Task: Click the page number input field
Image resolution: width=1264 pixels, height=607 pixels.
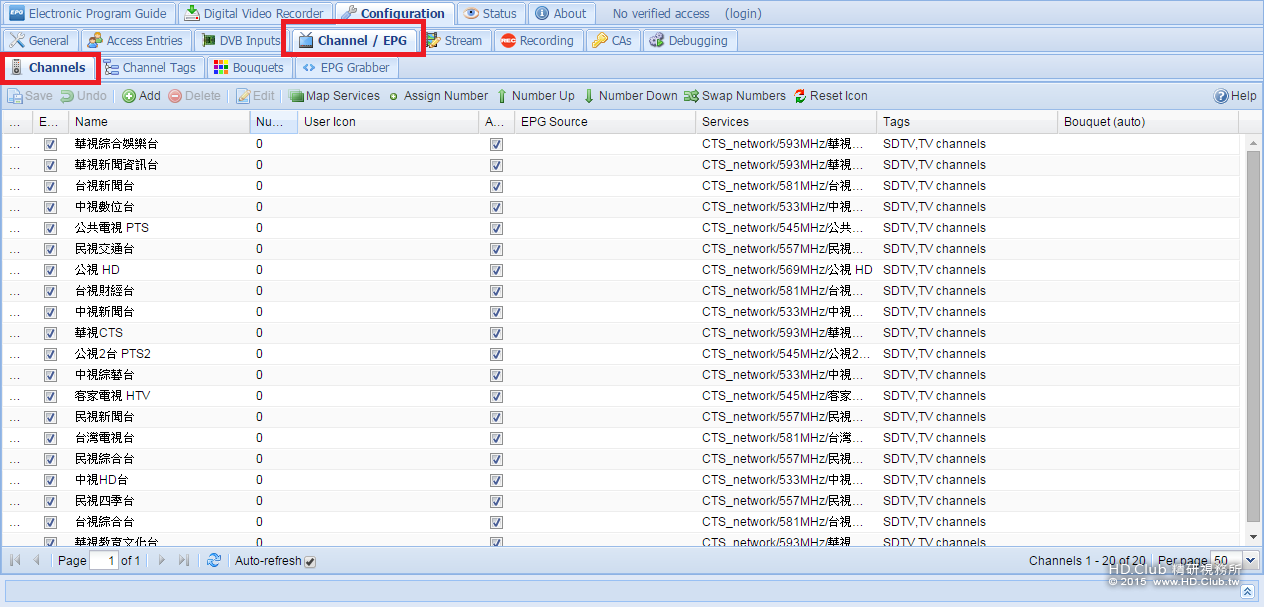Action: pos(103,561)
